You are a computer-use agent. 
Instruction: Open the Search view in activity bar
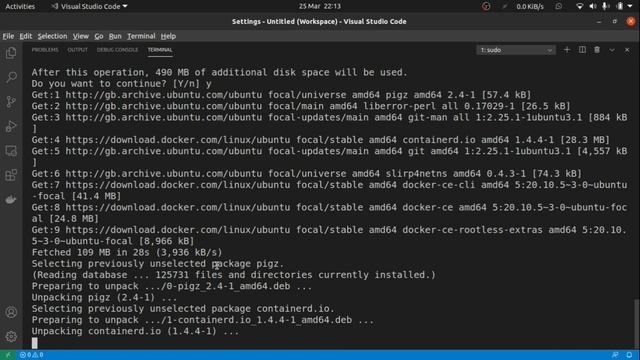[x=11, y=77]
